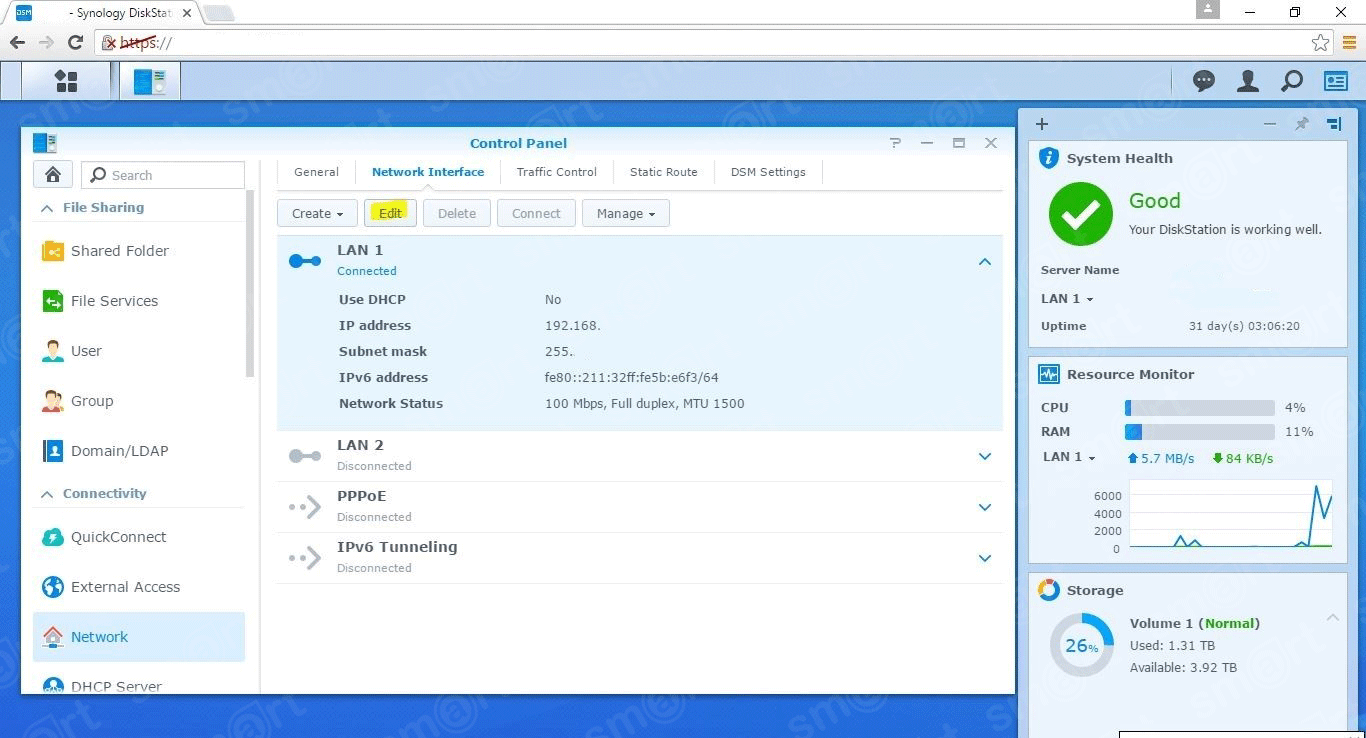Open the User settings item
1366x738 pixels.
pyautogui.click(x=139, y=351)
